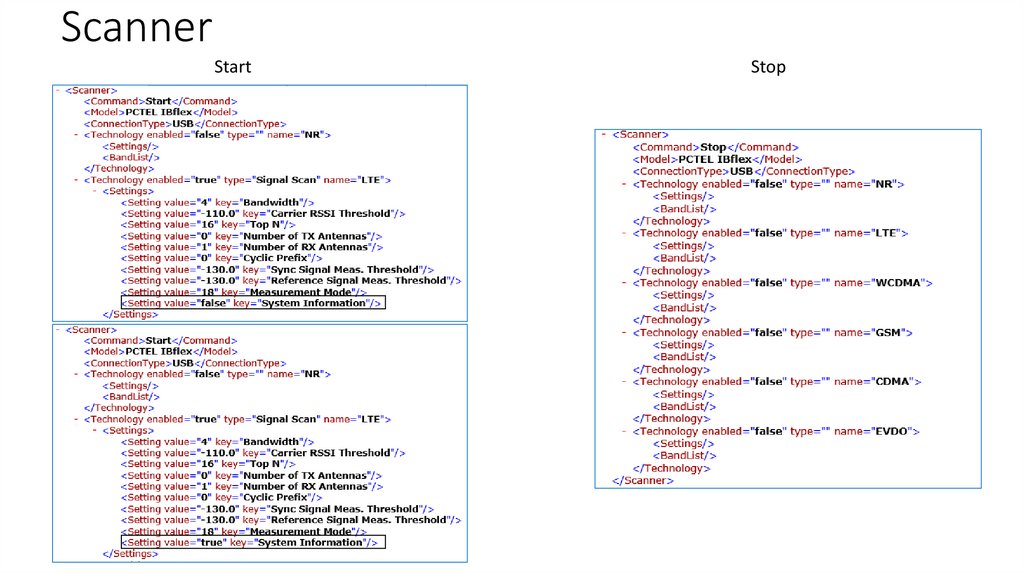Select the Reference Signal Meas. Threshold line in the lower Start box
1024x574 pixels.
pyautogui.click(x=291, y=520)
